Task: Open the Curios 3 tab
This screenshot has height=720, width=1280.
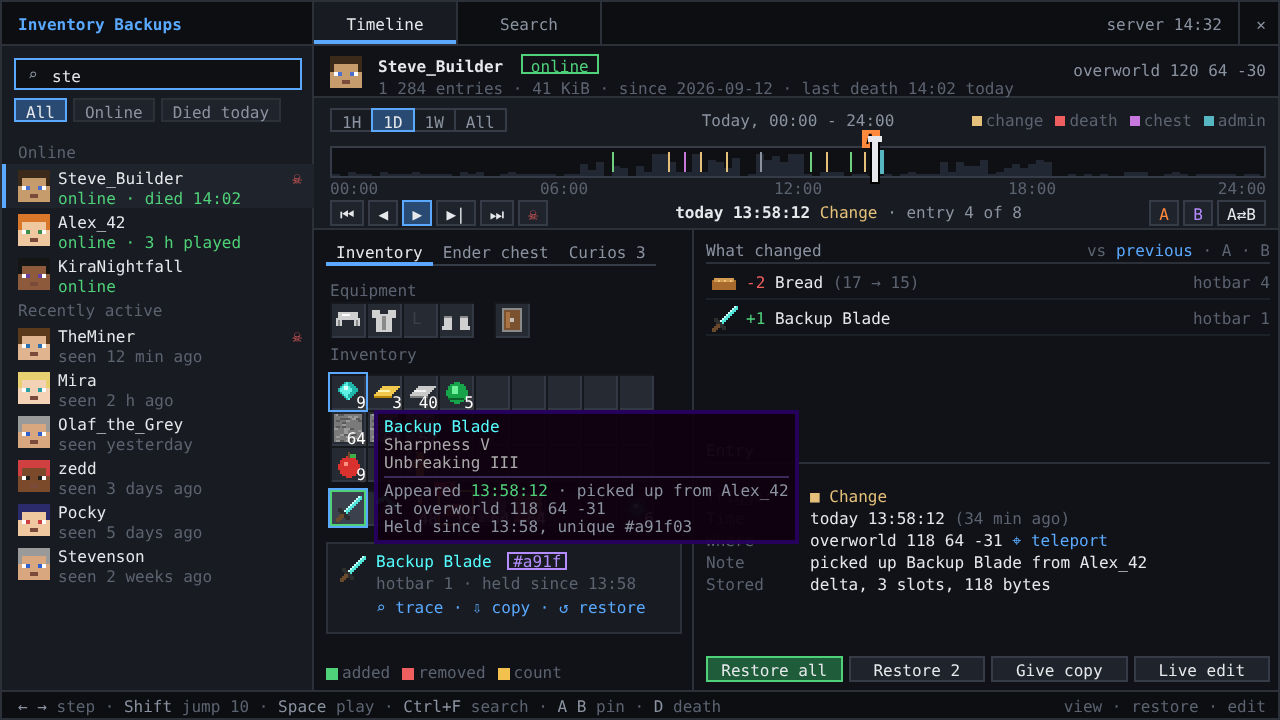Action: click(607, 252)
